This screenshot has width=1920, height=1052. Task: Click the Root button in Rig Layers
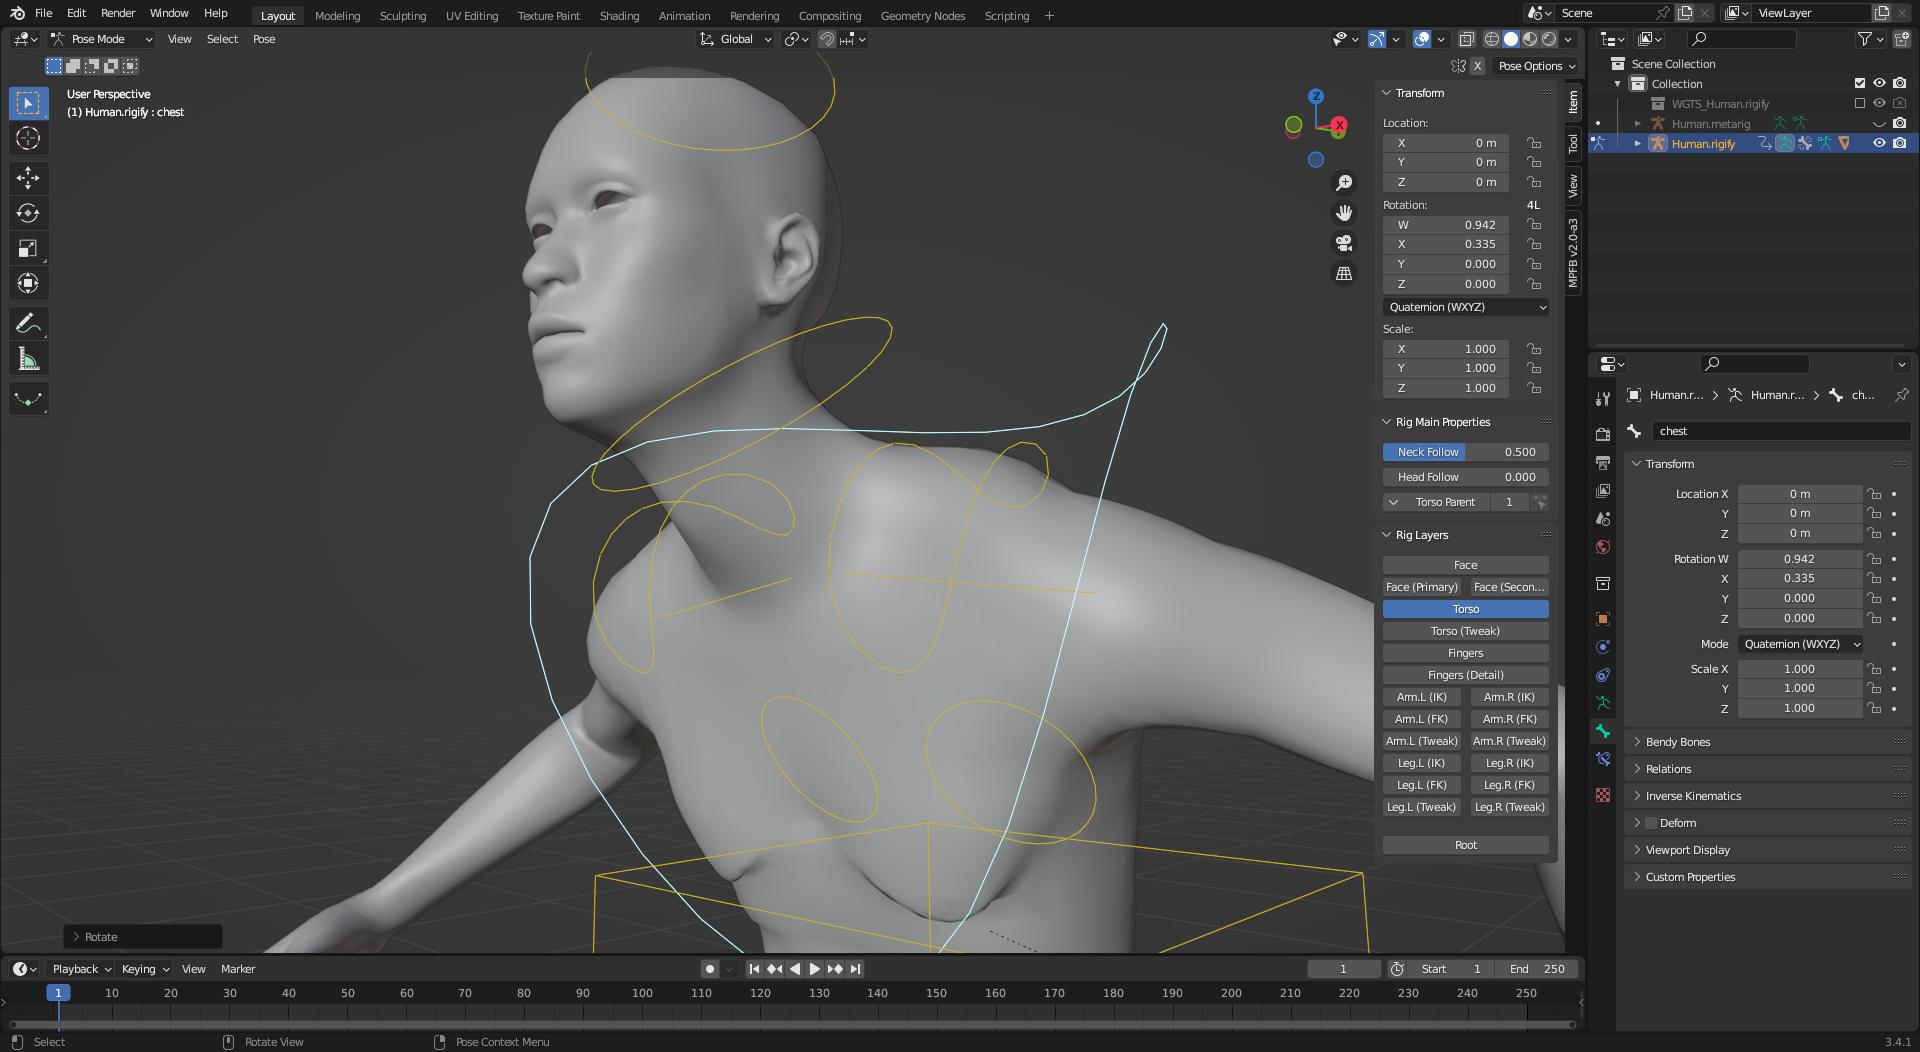(x=1465, y=845)
